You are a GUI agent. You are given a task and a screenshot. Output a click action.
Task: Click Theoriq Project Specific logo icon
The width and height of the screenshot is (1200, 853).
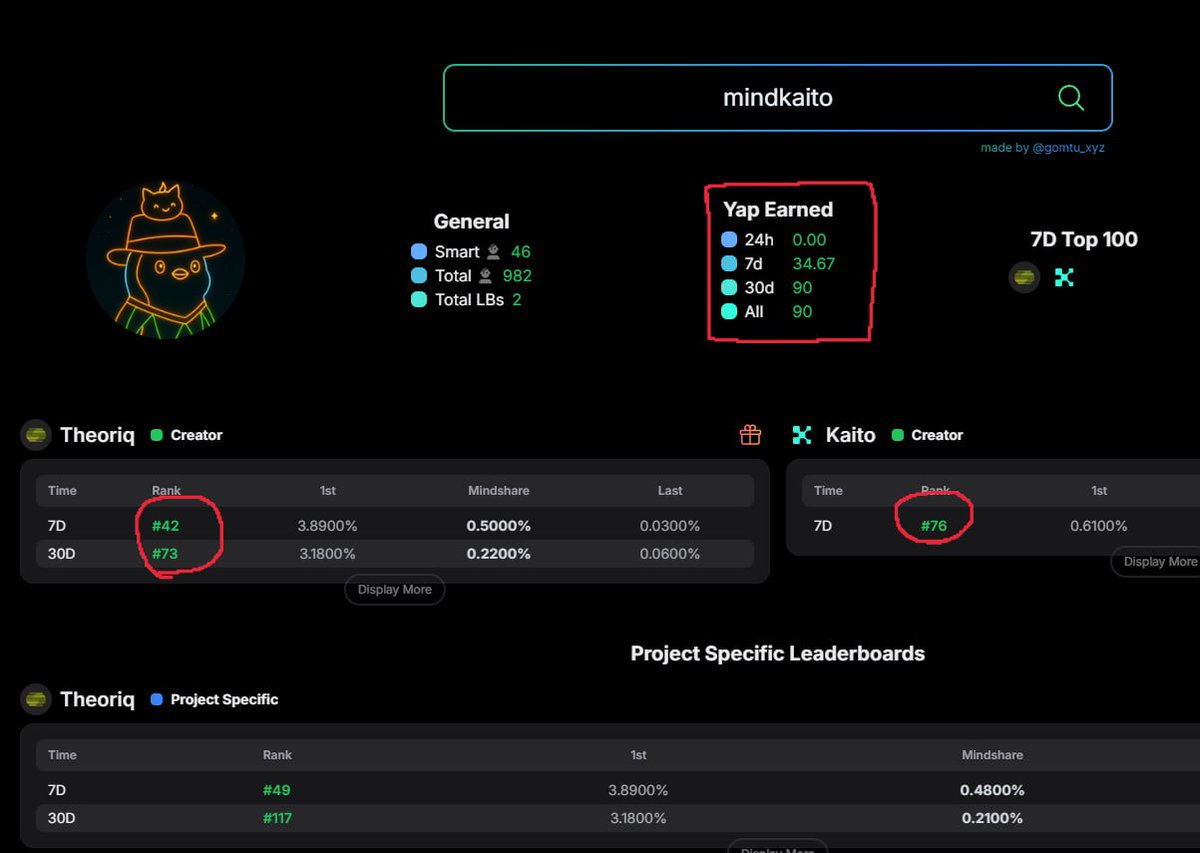36,699
